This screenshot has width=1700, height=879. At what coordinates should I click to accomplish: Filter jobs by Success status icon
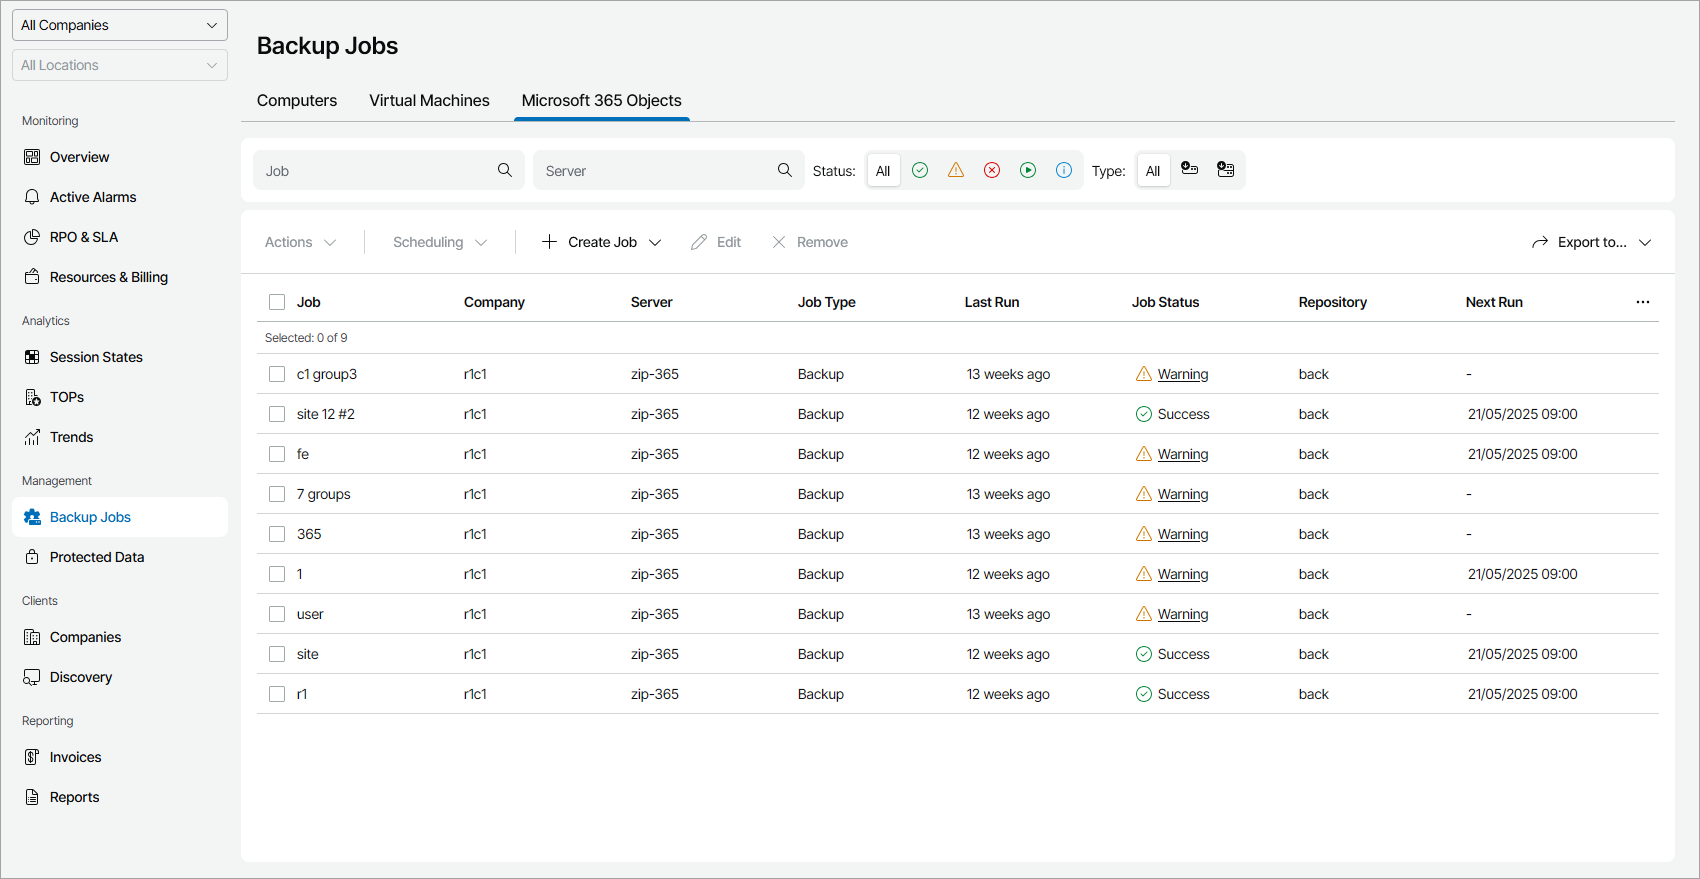920,170
